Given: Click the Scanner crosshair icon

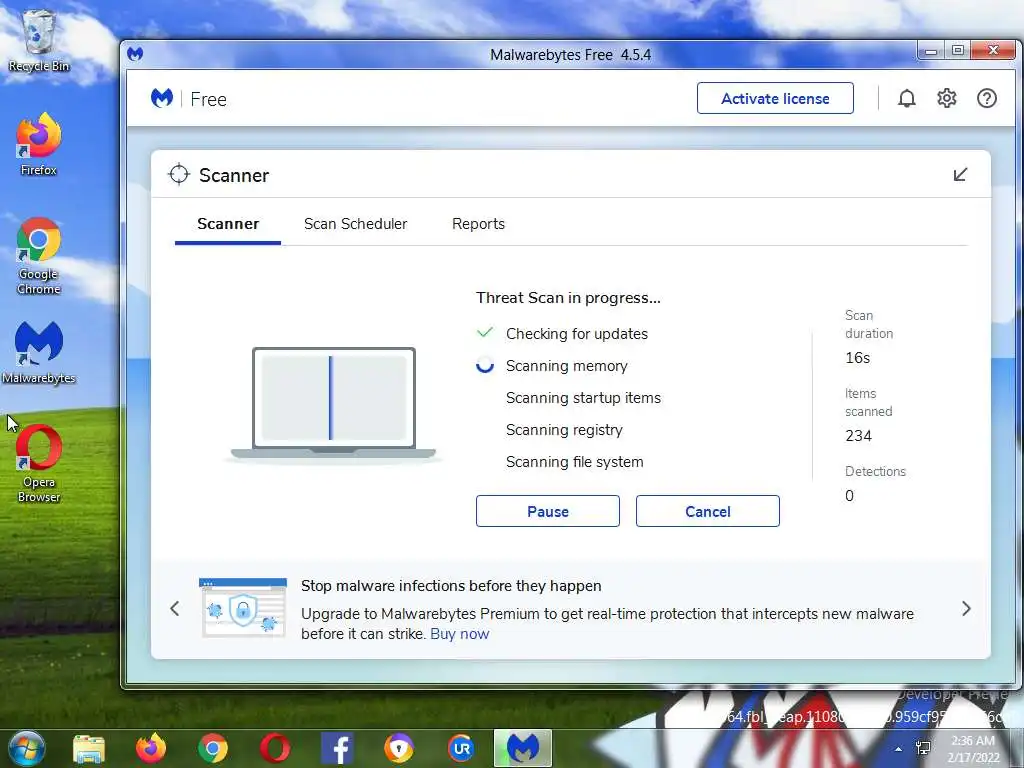Looking at the screenshot, I should pyautogui.click(x=178, y=174).
